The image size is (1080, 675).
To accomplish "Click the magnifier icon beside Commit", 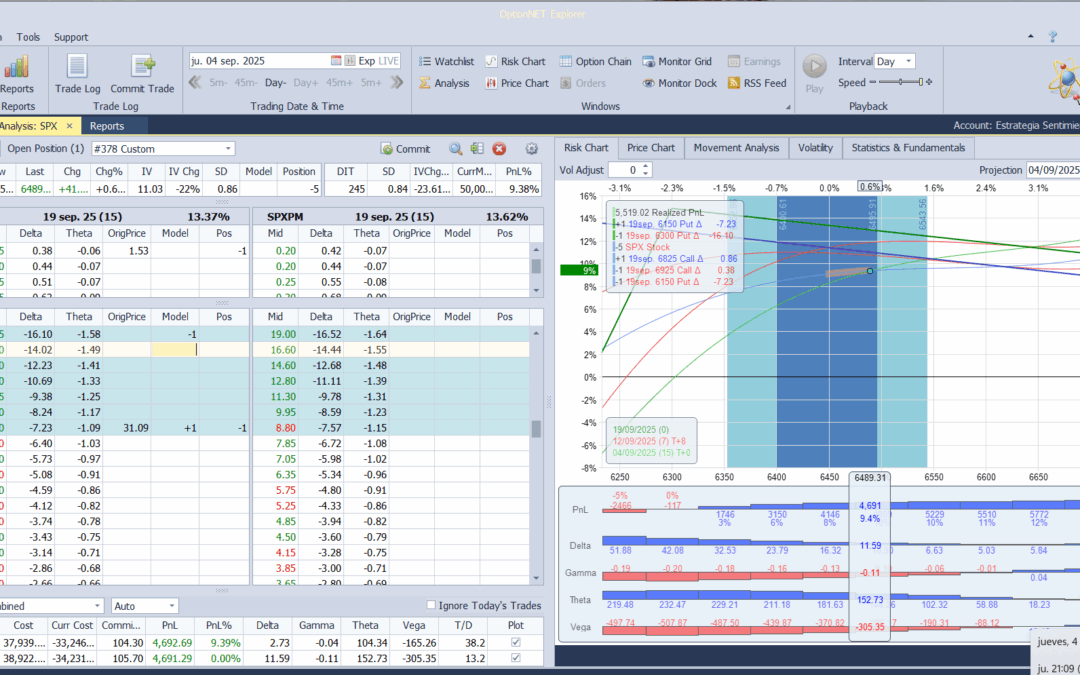I will (x=455, y=149).
